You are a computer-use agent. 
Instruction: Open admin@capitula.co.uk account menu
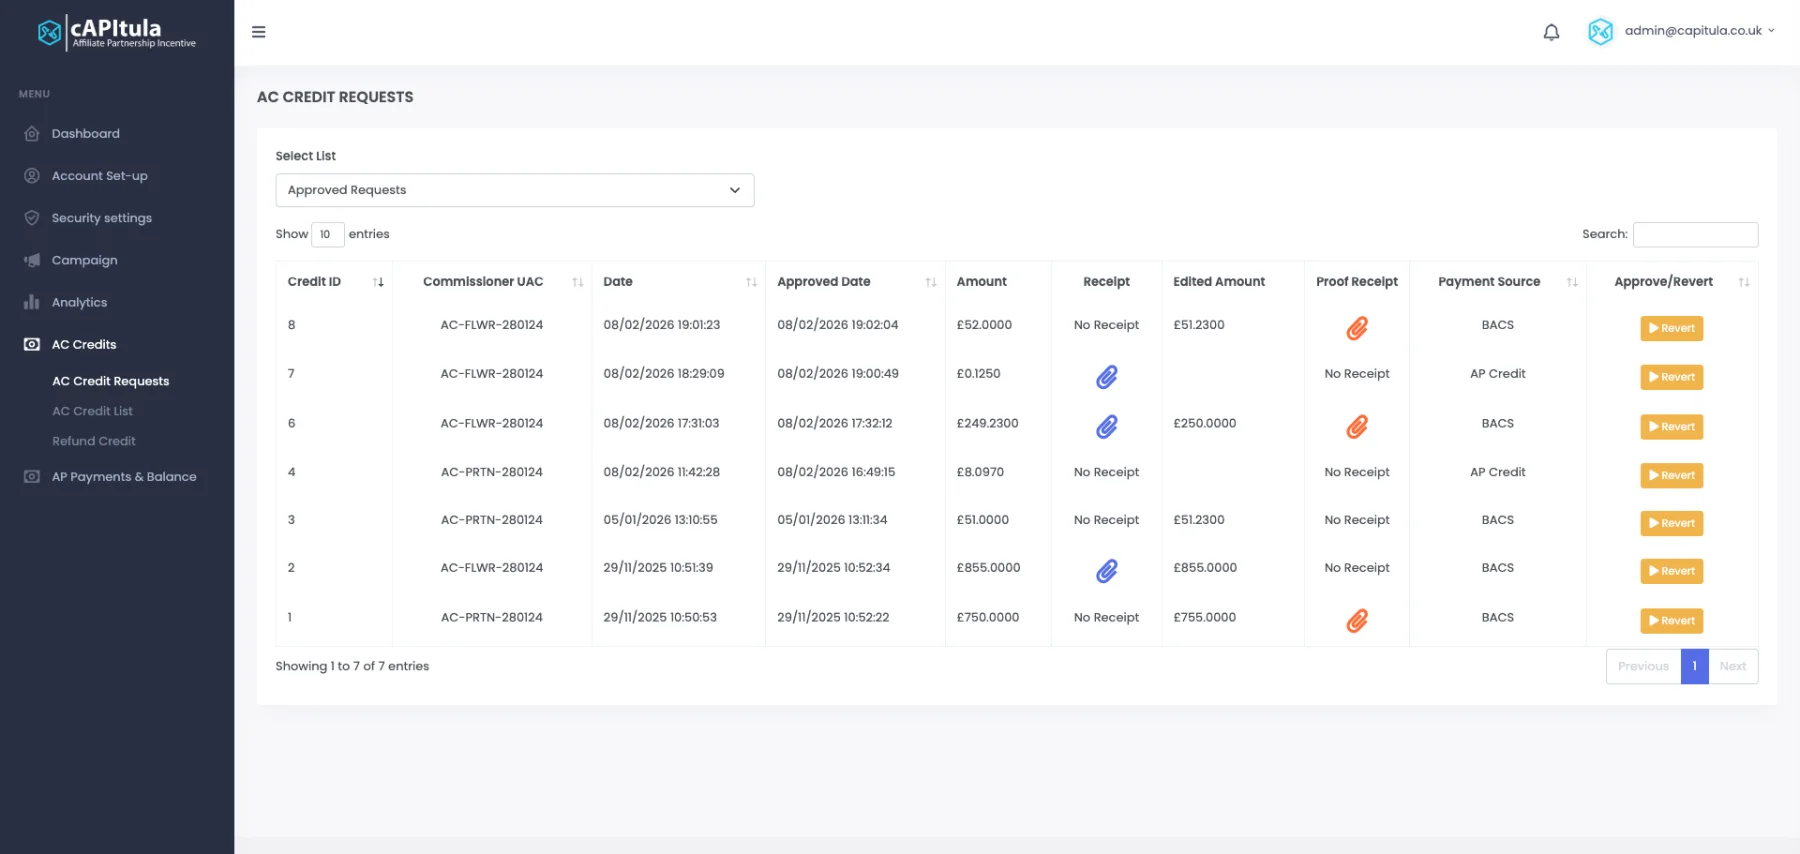tap(1699, 31)
